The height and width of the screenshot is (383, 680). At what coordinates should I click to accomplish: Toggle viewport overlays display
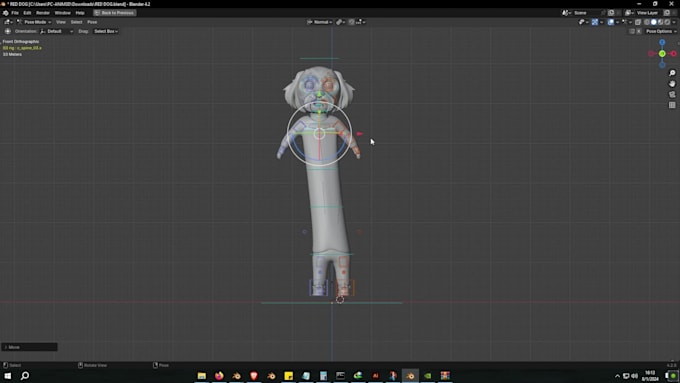click(x=611, y=22)
